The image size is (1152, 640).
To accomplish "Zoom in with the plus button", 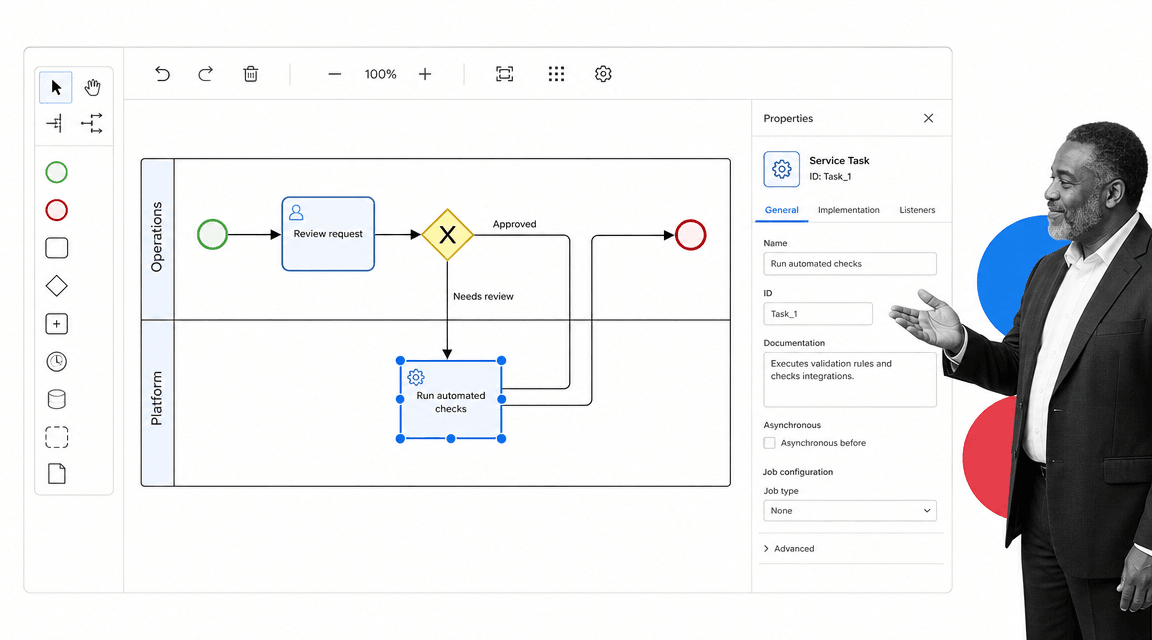I will (x=425, y=74).
